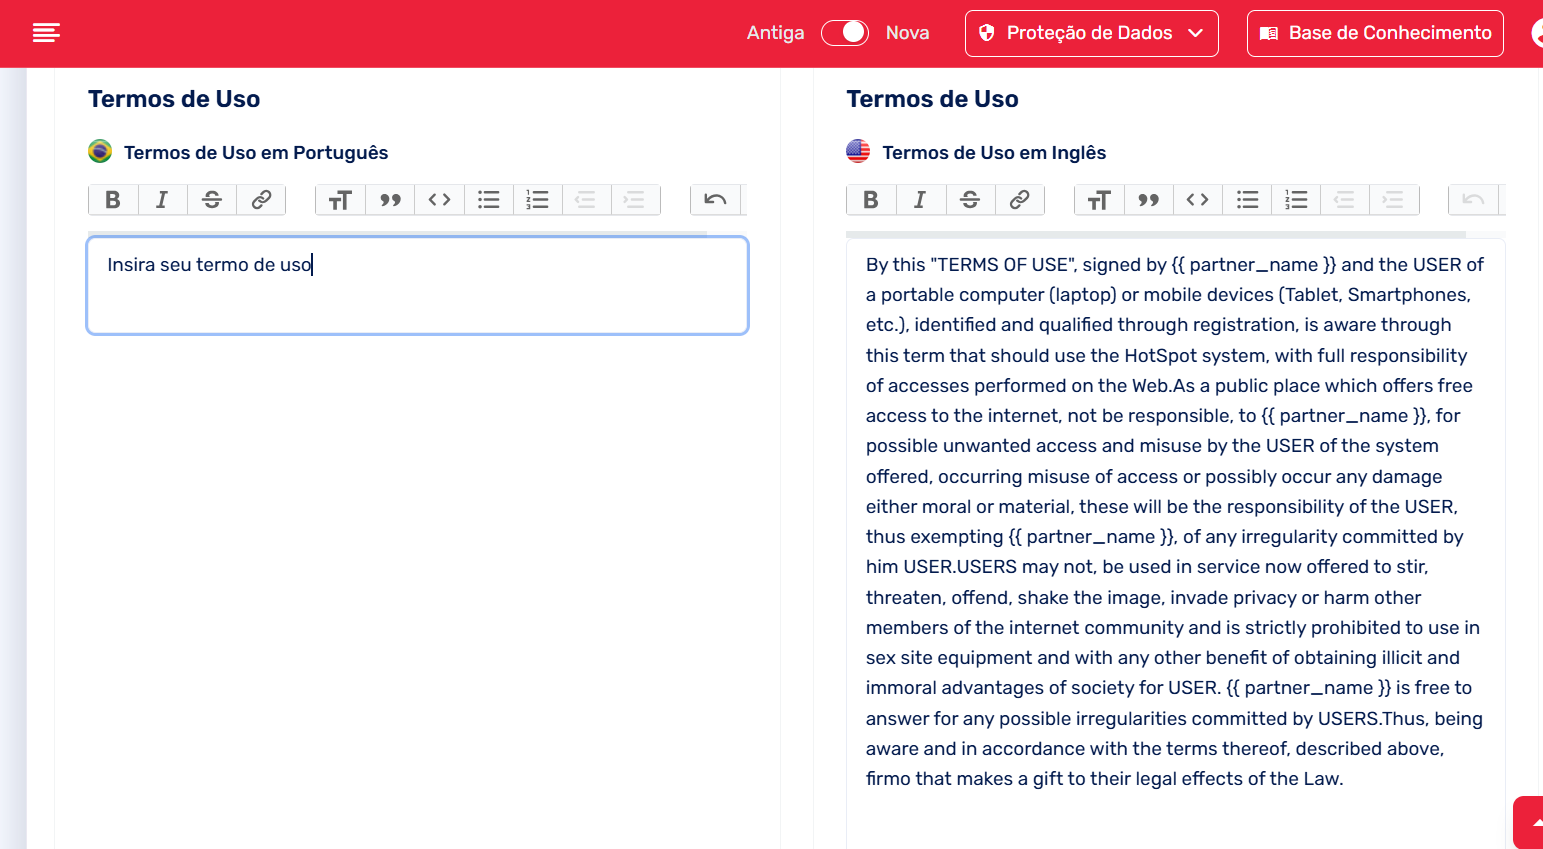Switch the Antiga/Nova version toggle

(845, 33)
